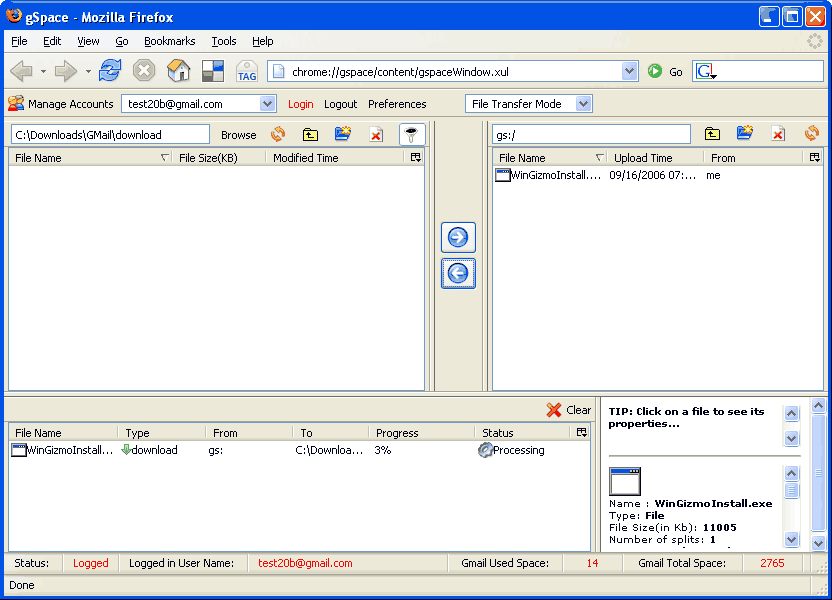
Task: Click the Logout link
Action: 341,104
